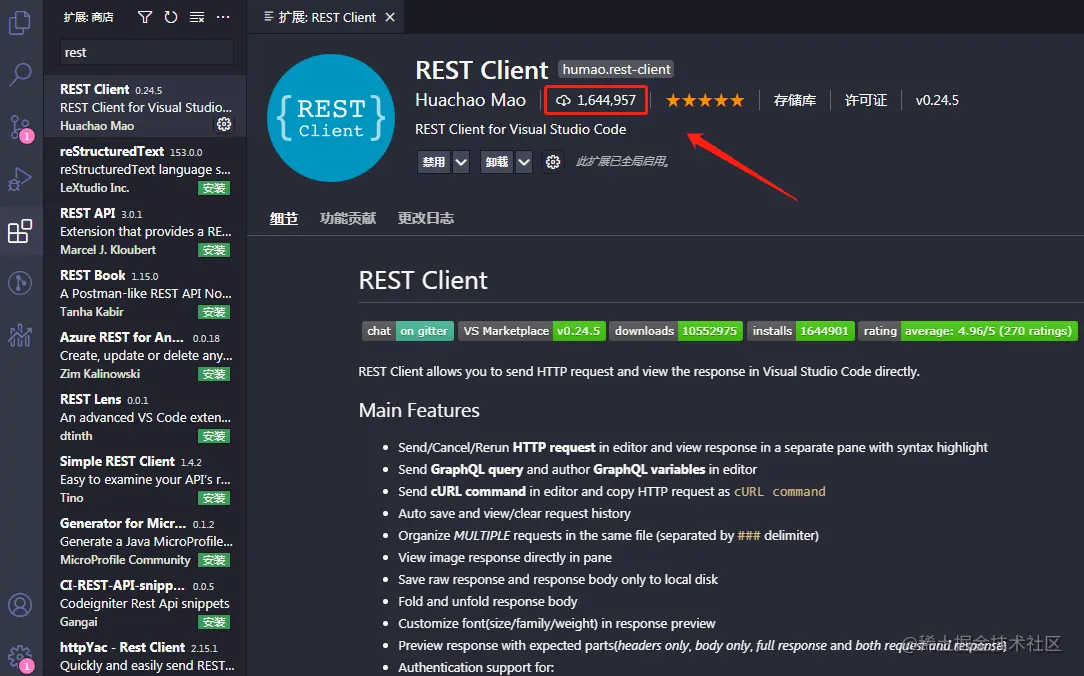Click the rating average 4.96/5 badge

pos(968,331)
